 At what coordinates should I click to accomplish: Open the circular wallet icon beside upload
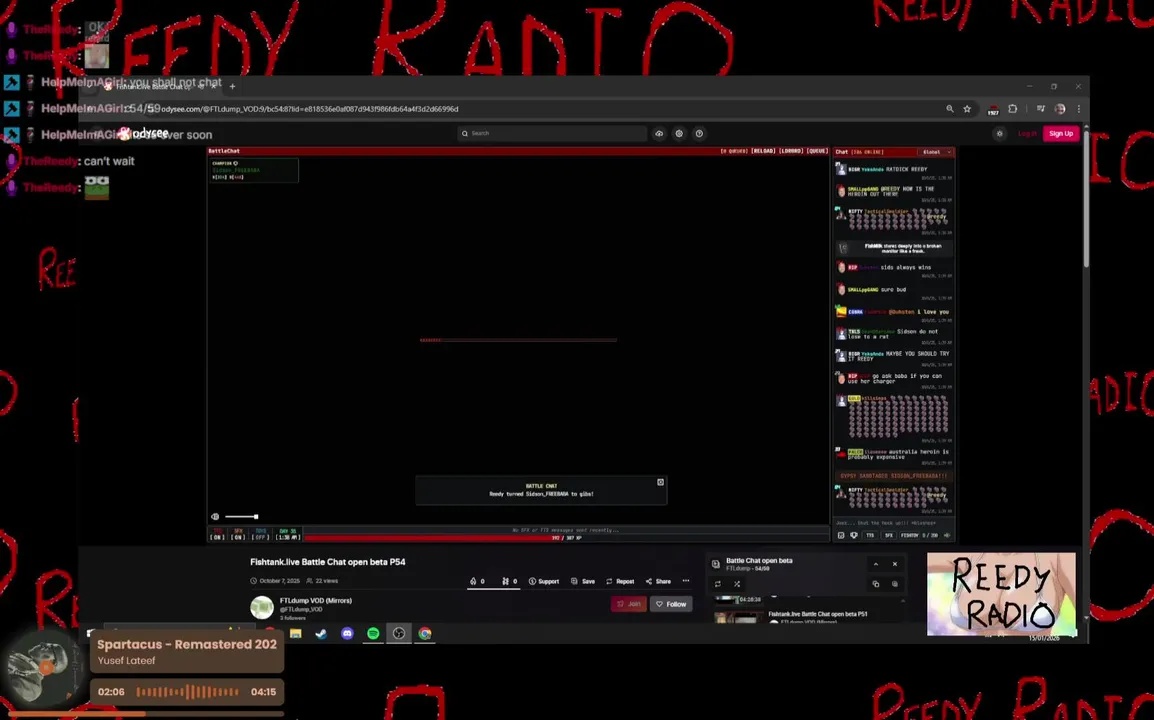point(679,133)
